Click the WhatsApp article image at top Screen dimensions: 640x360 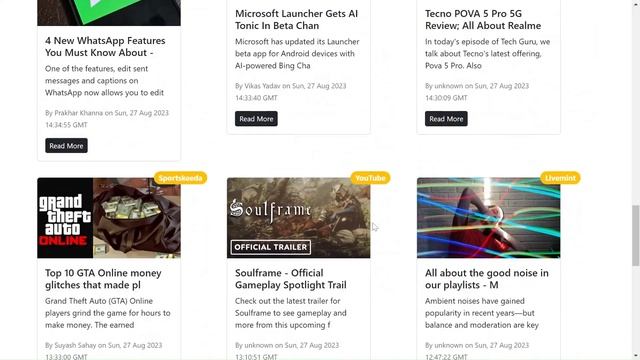click(109, 13)
